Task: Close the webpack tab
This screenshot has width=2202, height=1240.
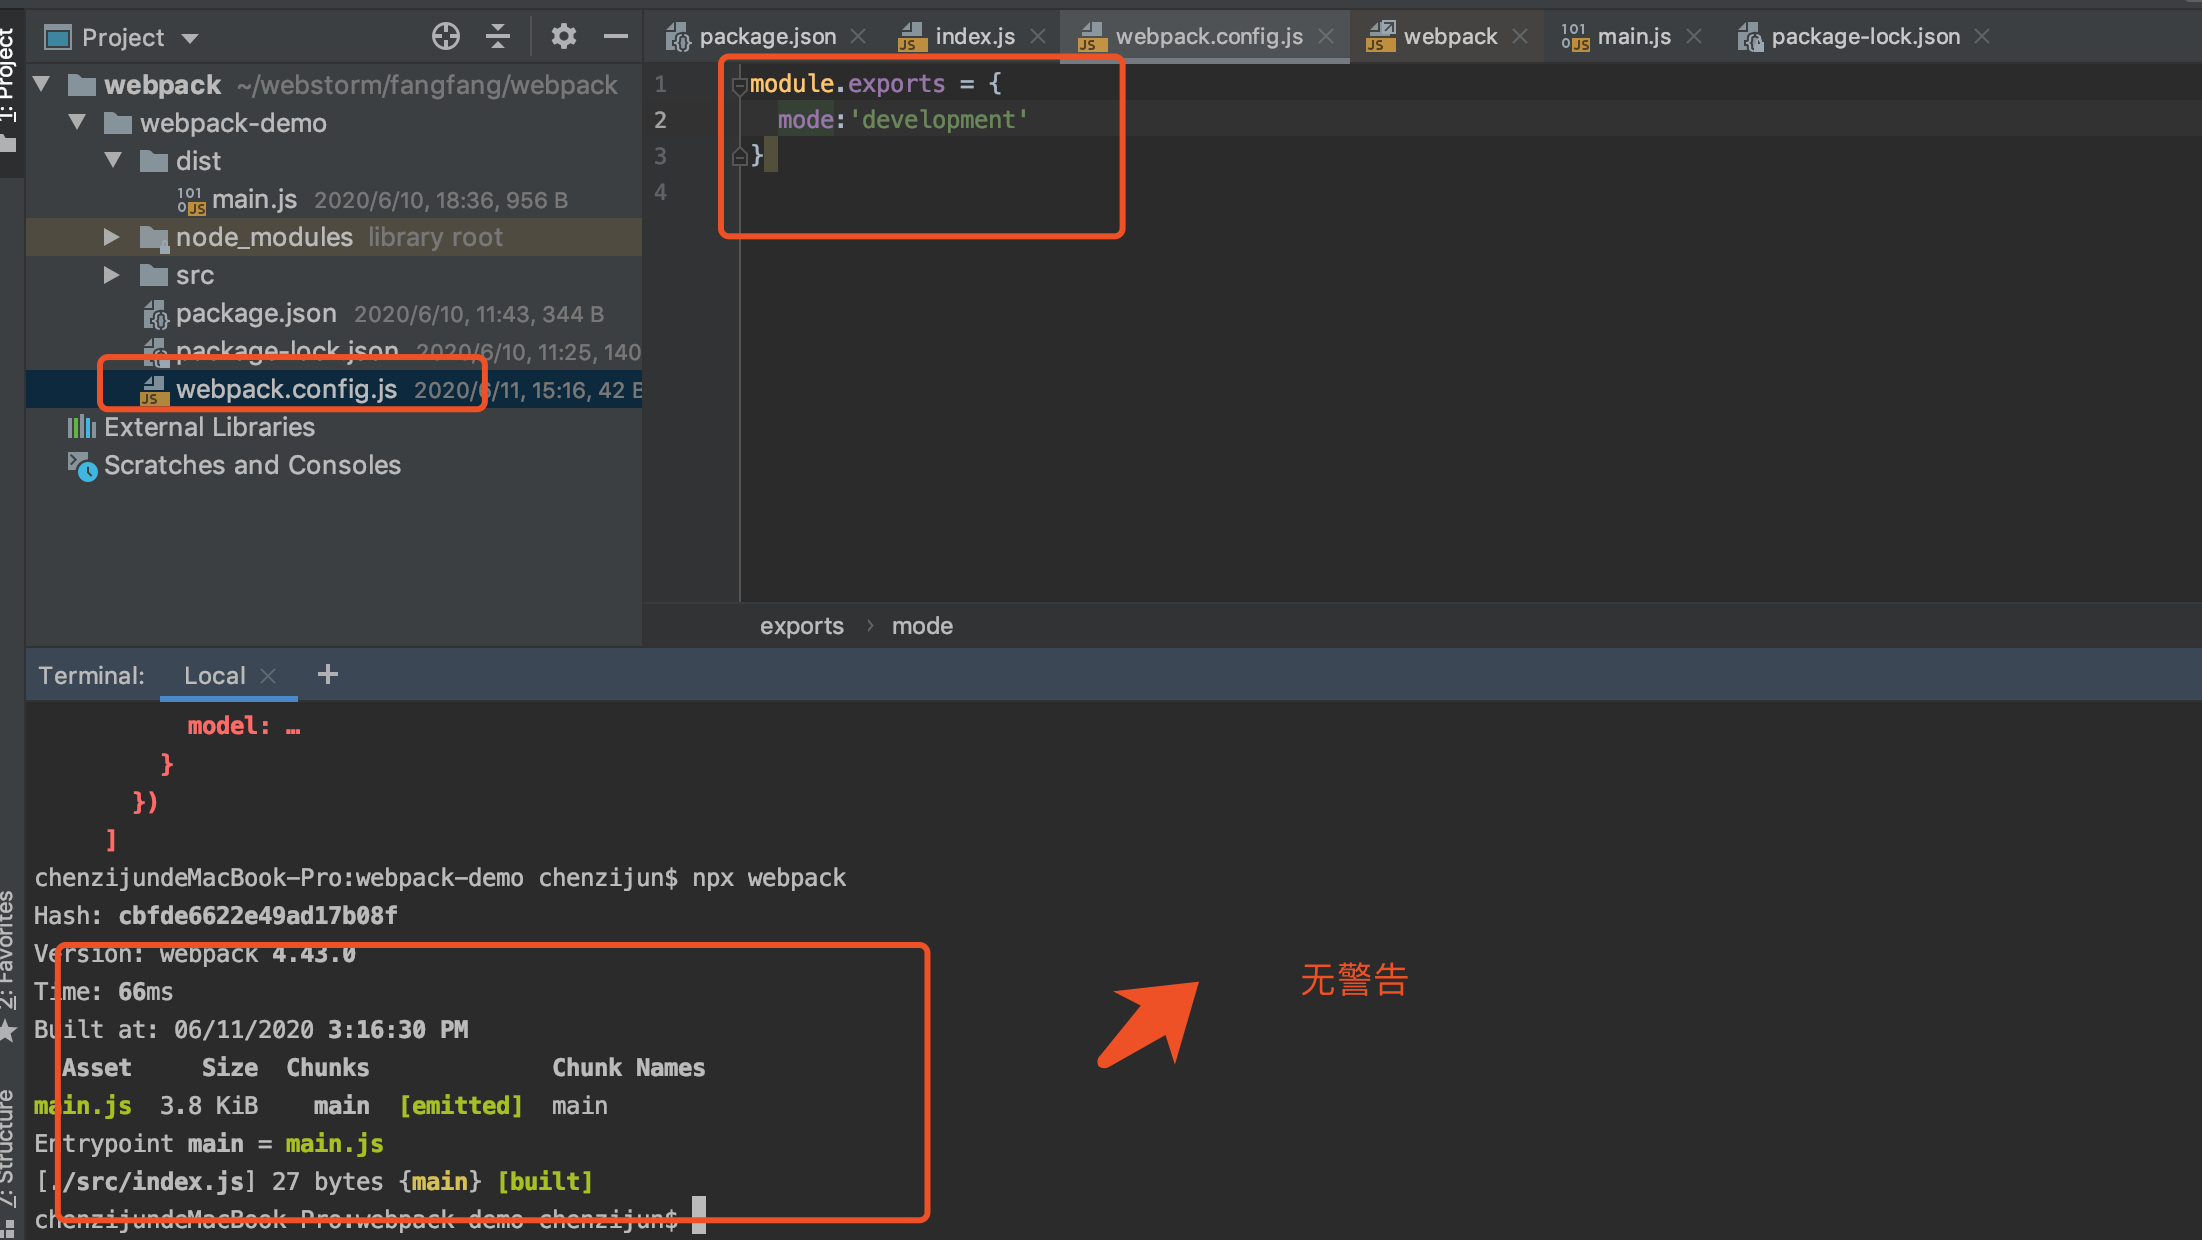Action: coord(1520,37)
